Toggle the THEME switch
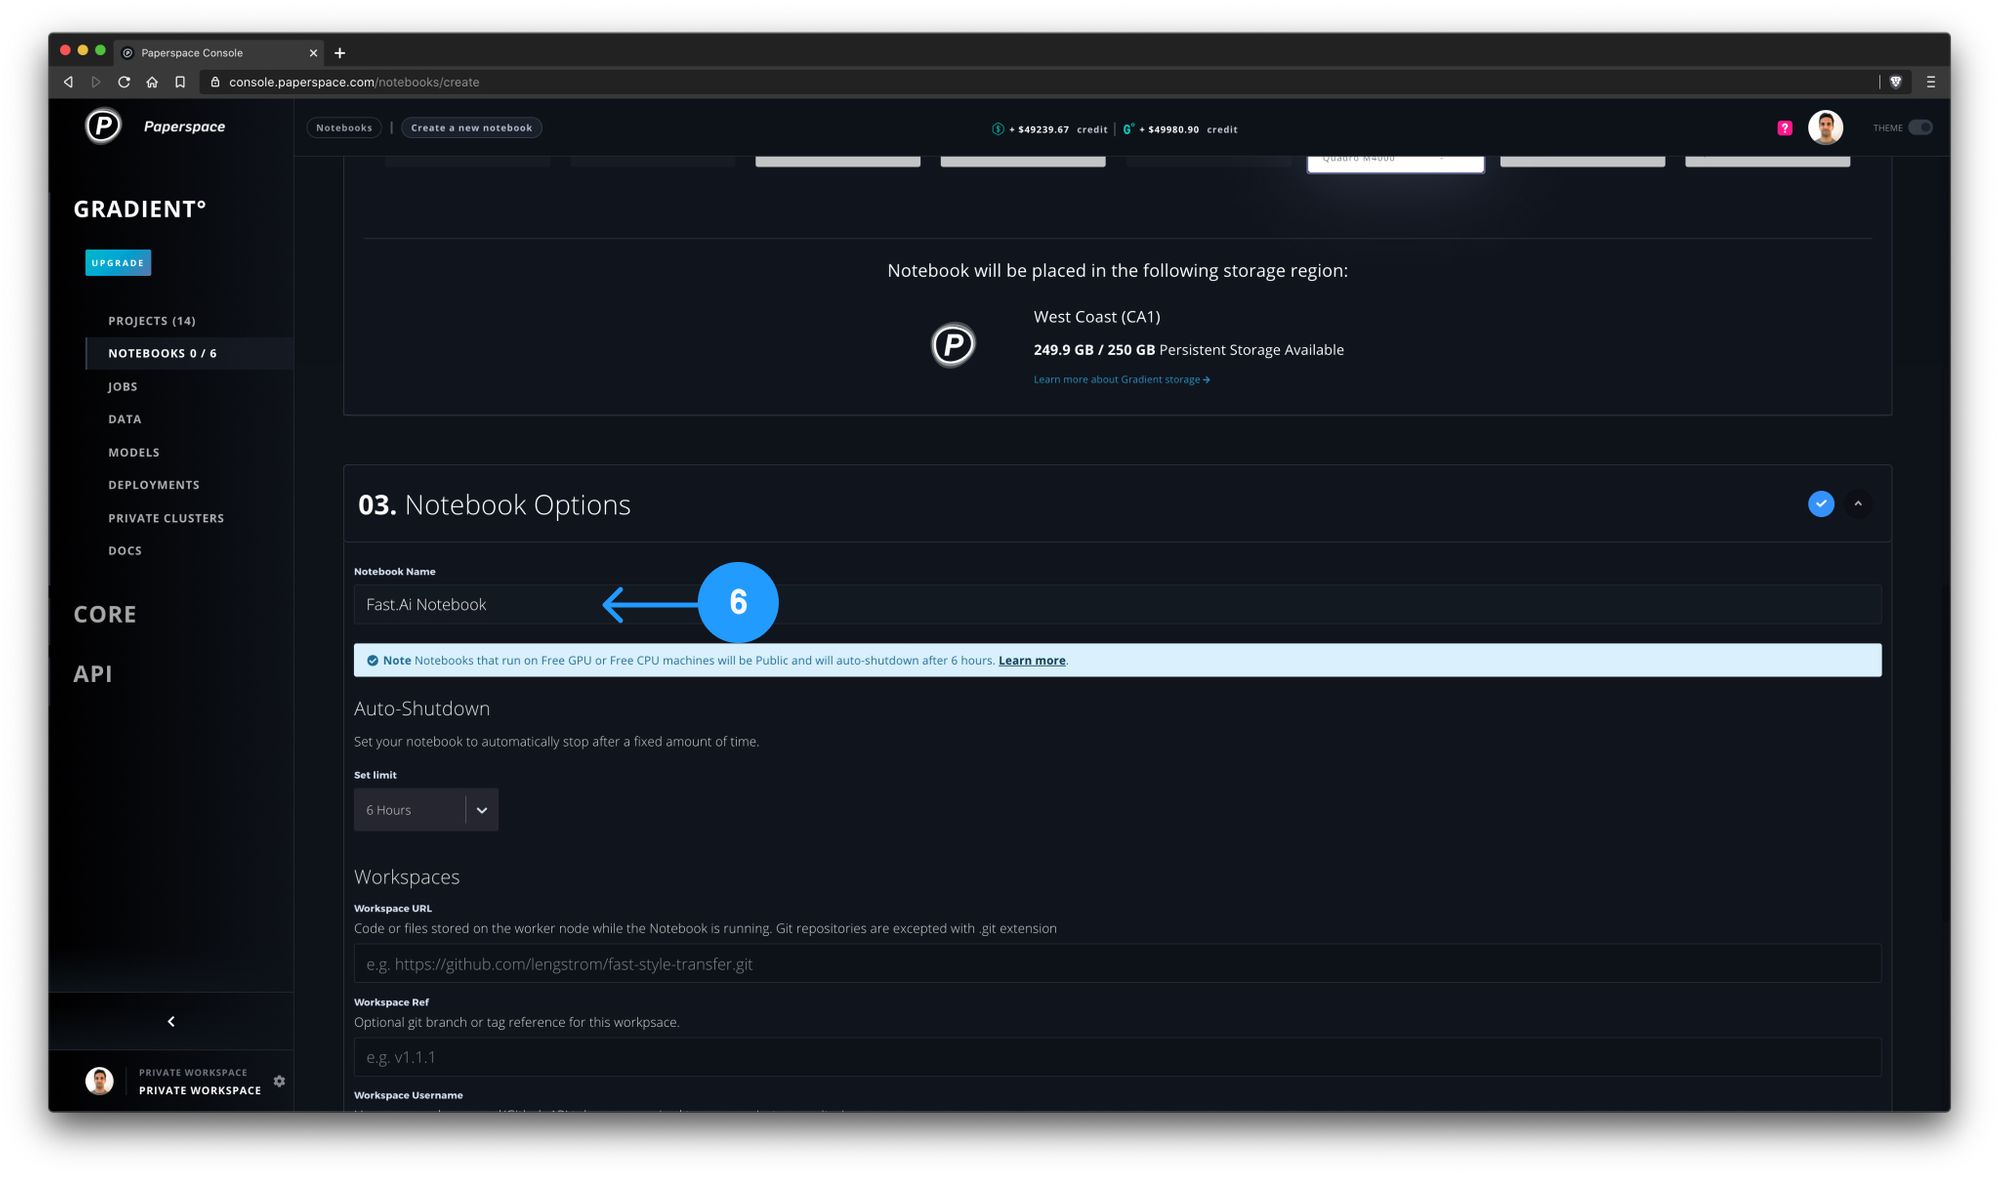 tap(1920, 128)
